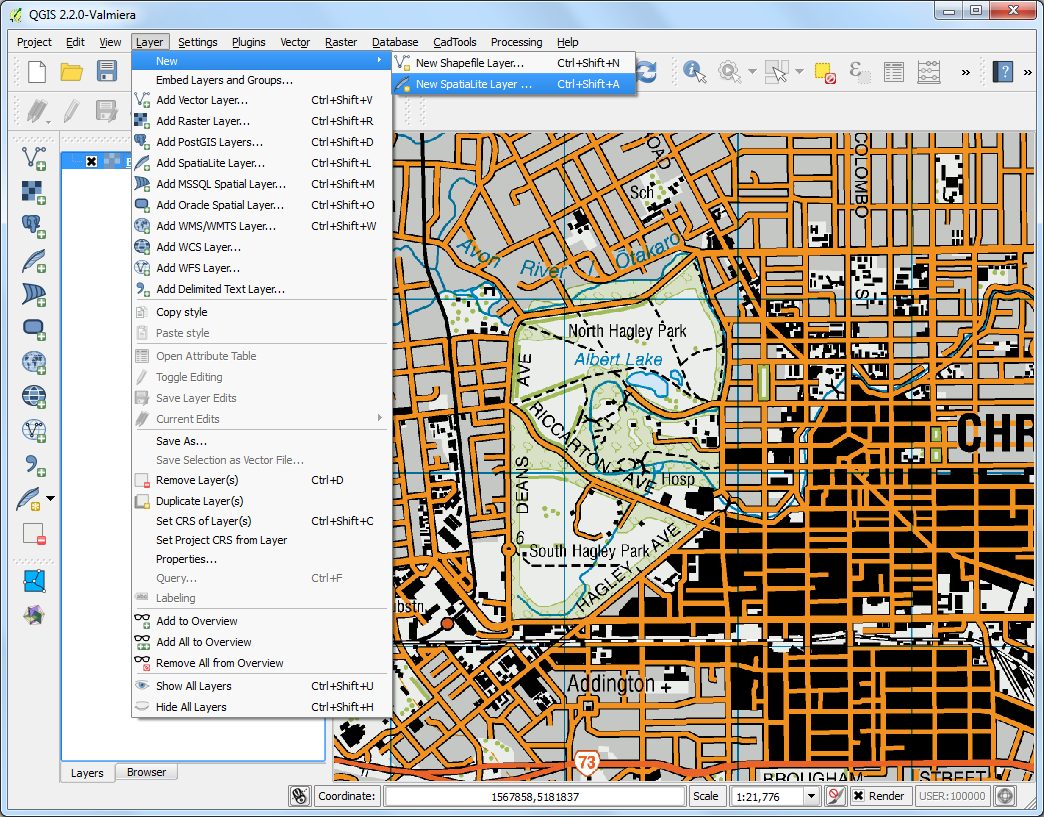This screenshot has height=817, width=1044.
Task: Choose Add Delimited Text Layer entry
Action: pos(261,289)
